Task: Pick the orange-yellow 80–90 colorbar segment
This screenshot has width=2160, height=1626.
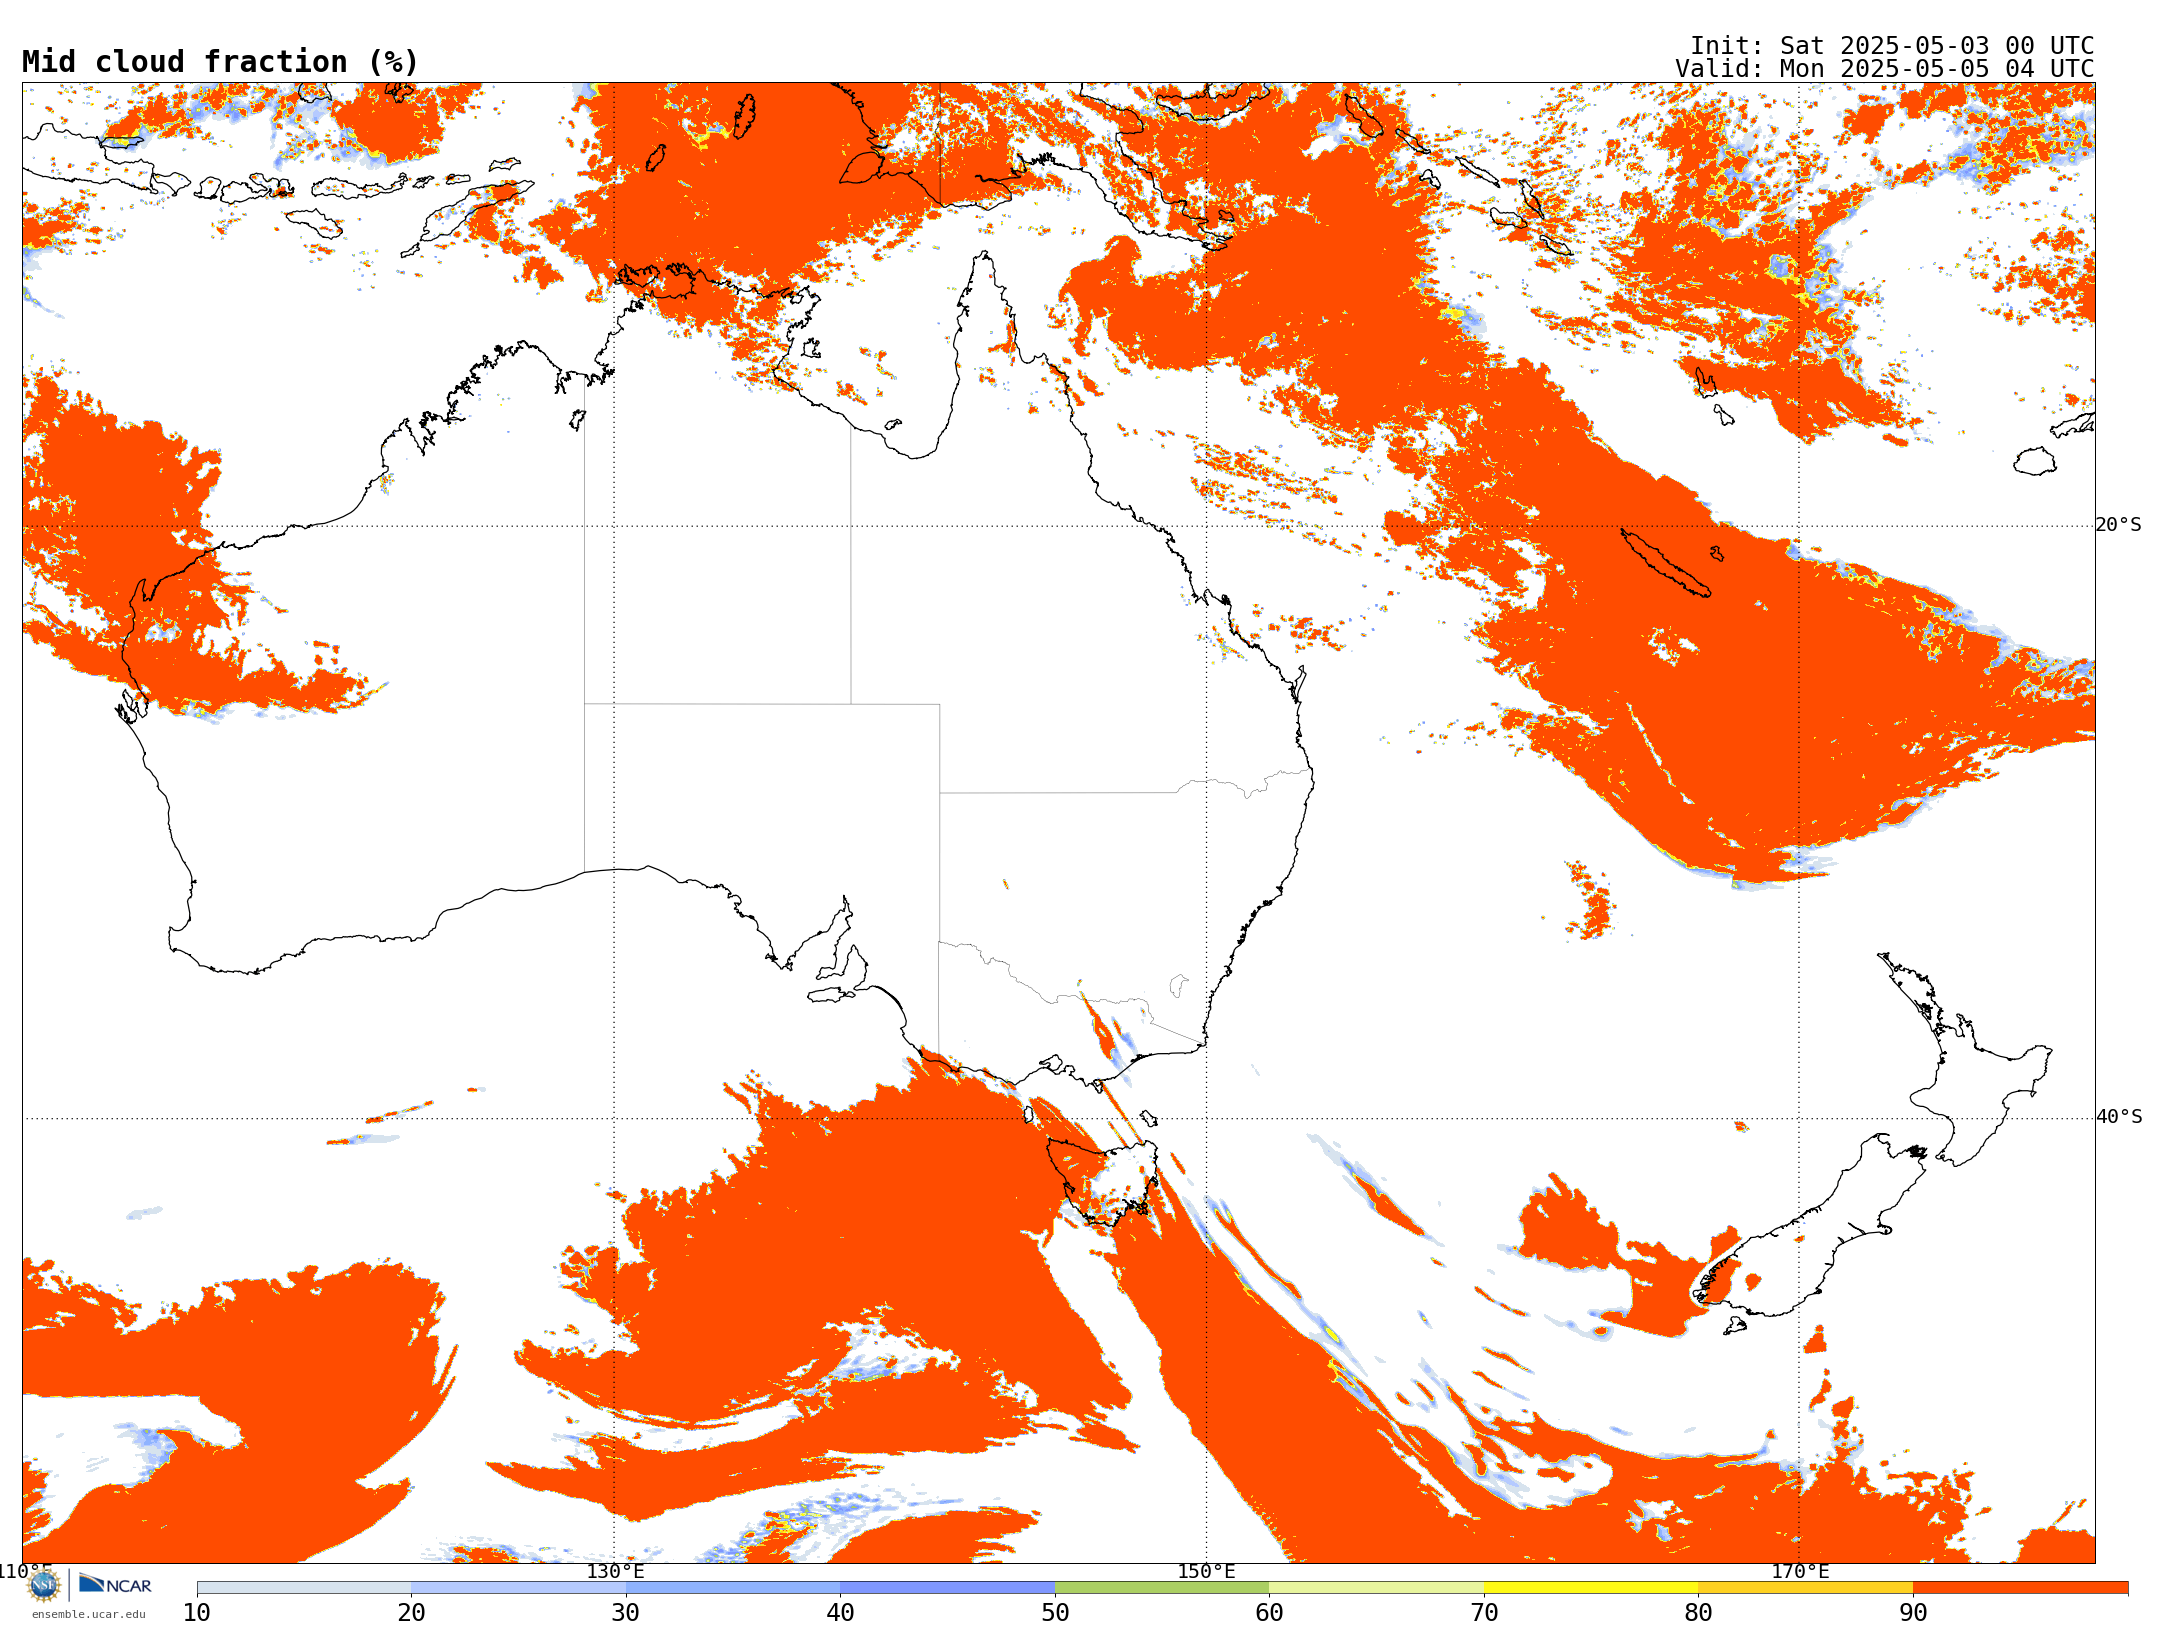Action: tap(1805, 1588)
